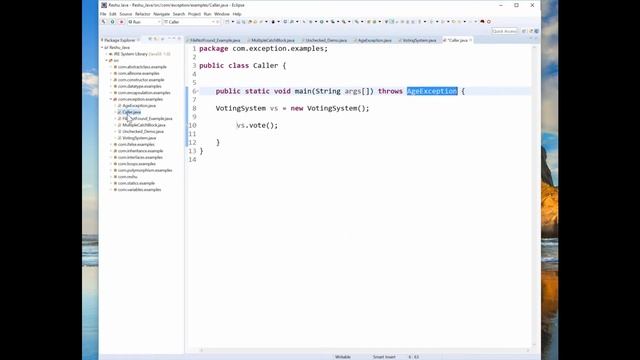640x360 pixels.
Task: Select com.abstractclass.example package
Action: [x=142, y=67]
